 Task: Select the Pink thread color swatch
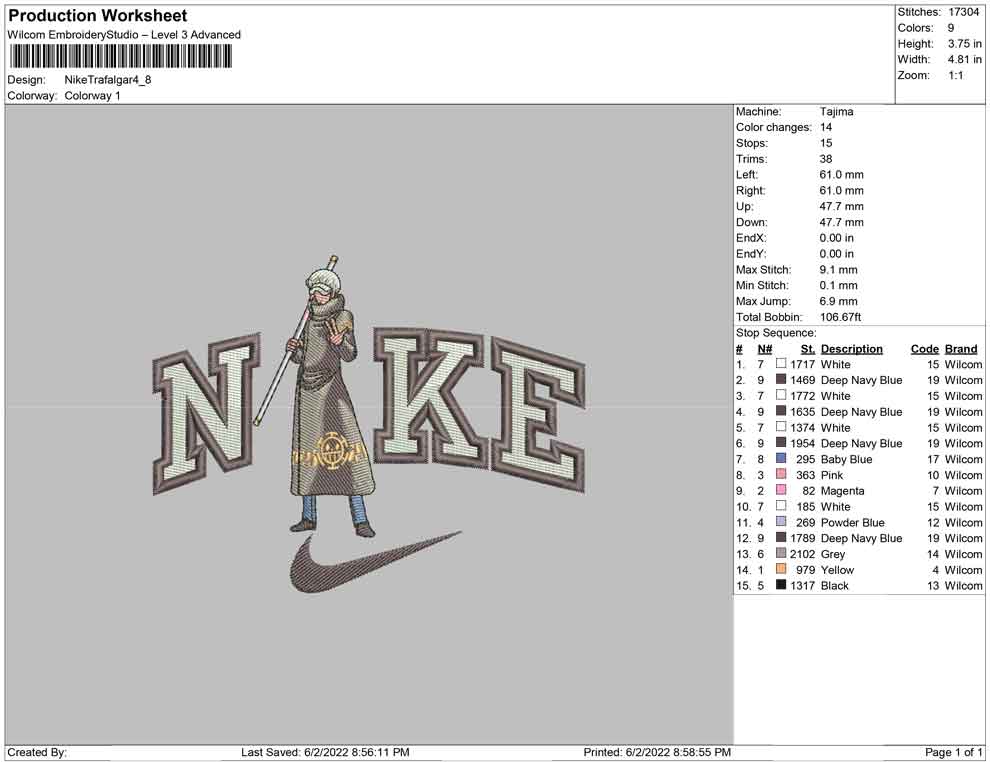coord(781,475)
